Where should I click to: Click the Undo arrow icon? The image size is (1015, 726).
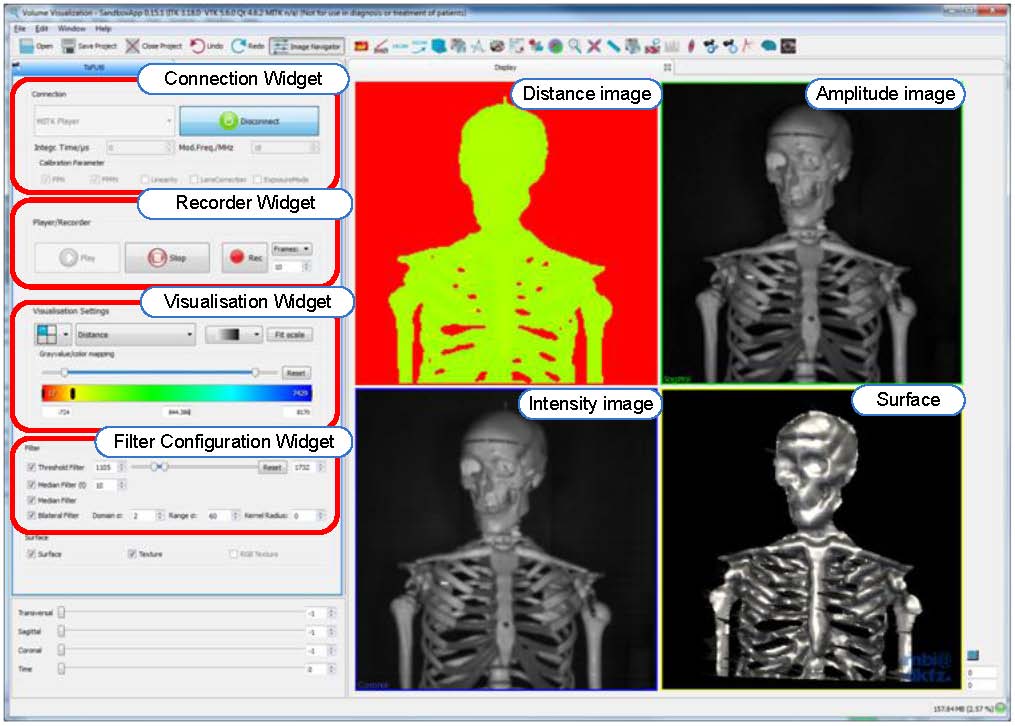pyautogui.click(x=198, y=46)
